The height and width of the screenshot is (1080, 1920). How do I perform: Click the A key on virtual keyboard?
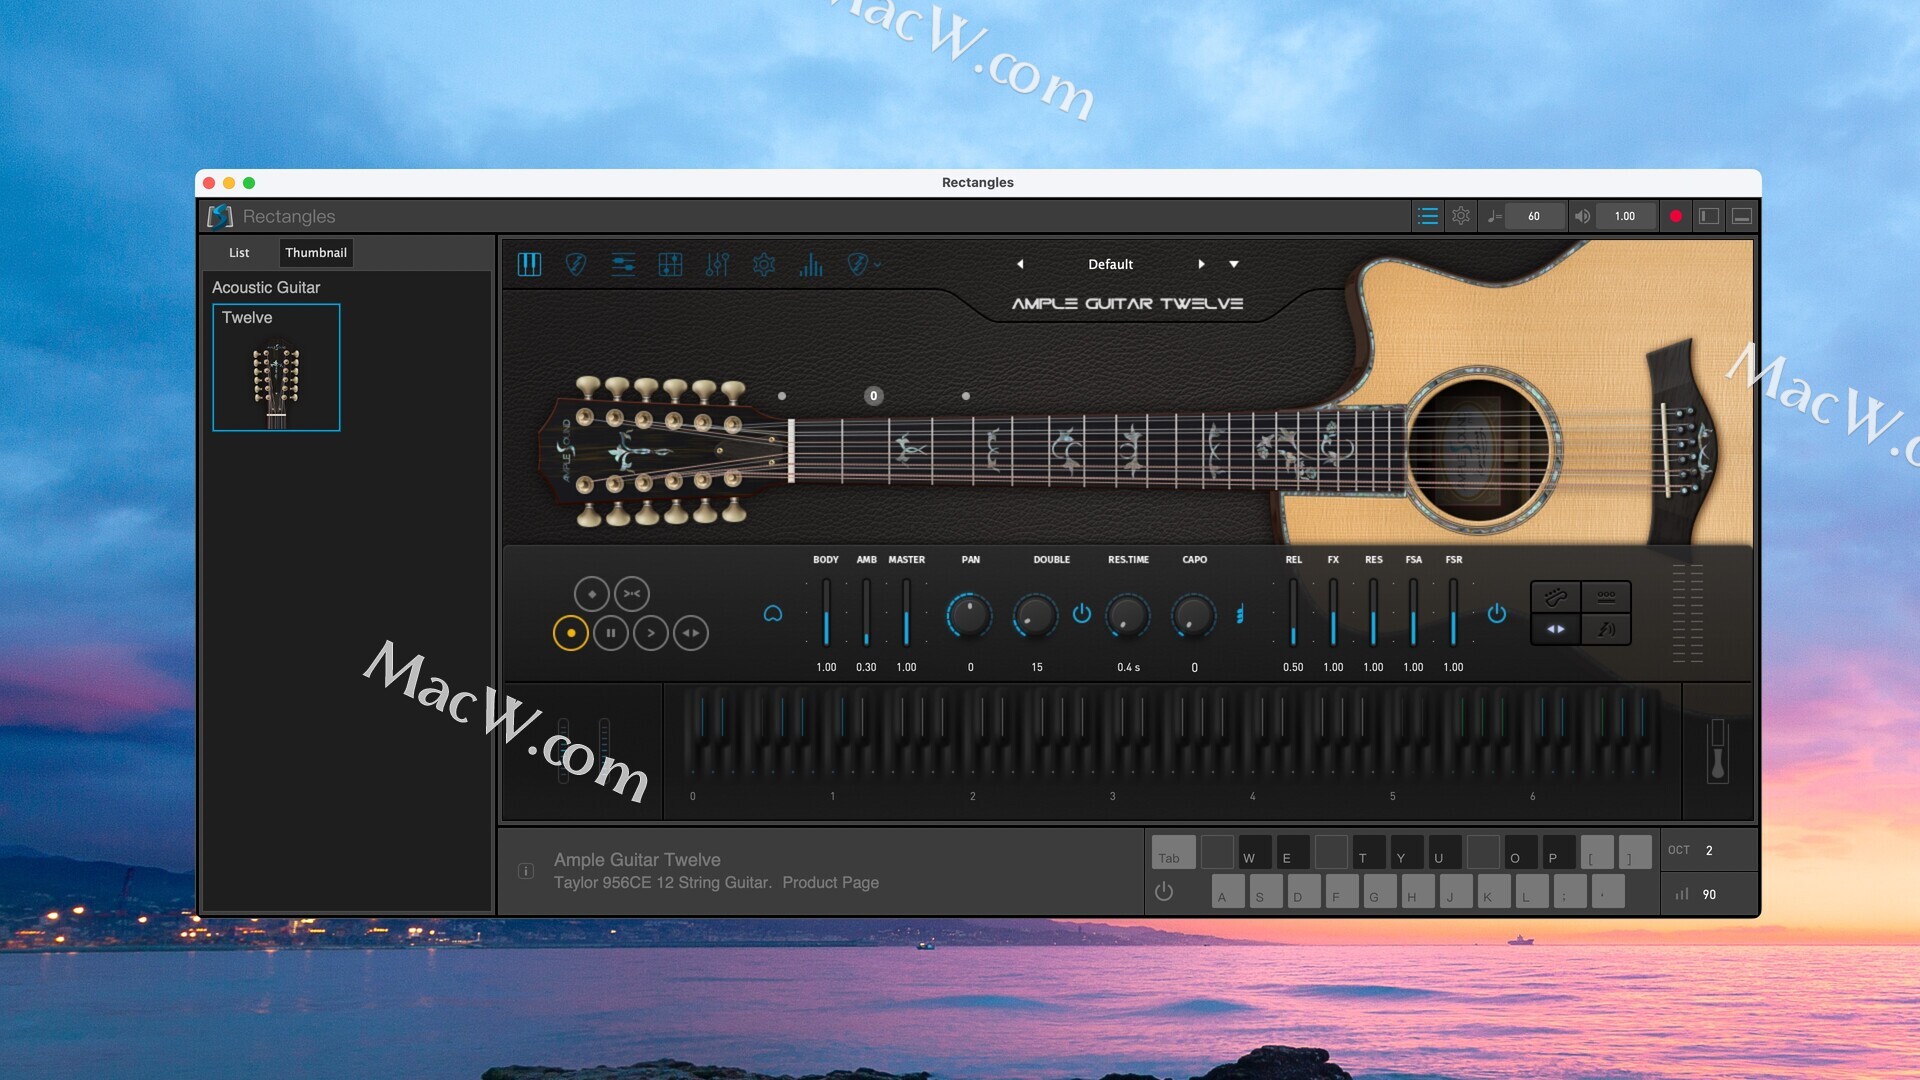point(1228,891)
